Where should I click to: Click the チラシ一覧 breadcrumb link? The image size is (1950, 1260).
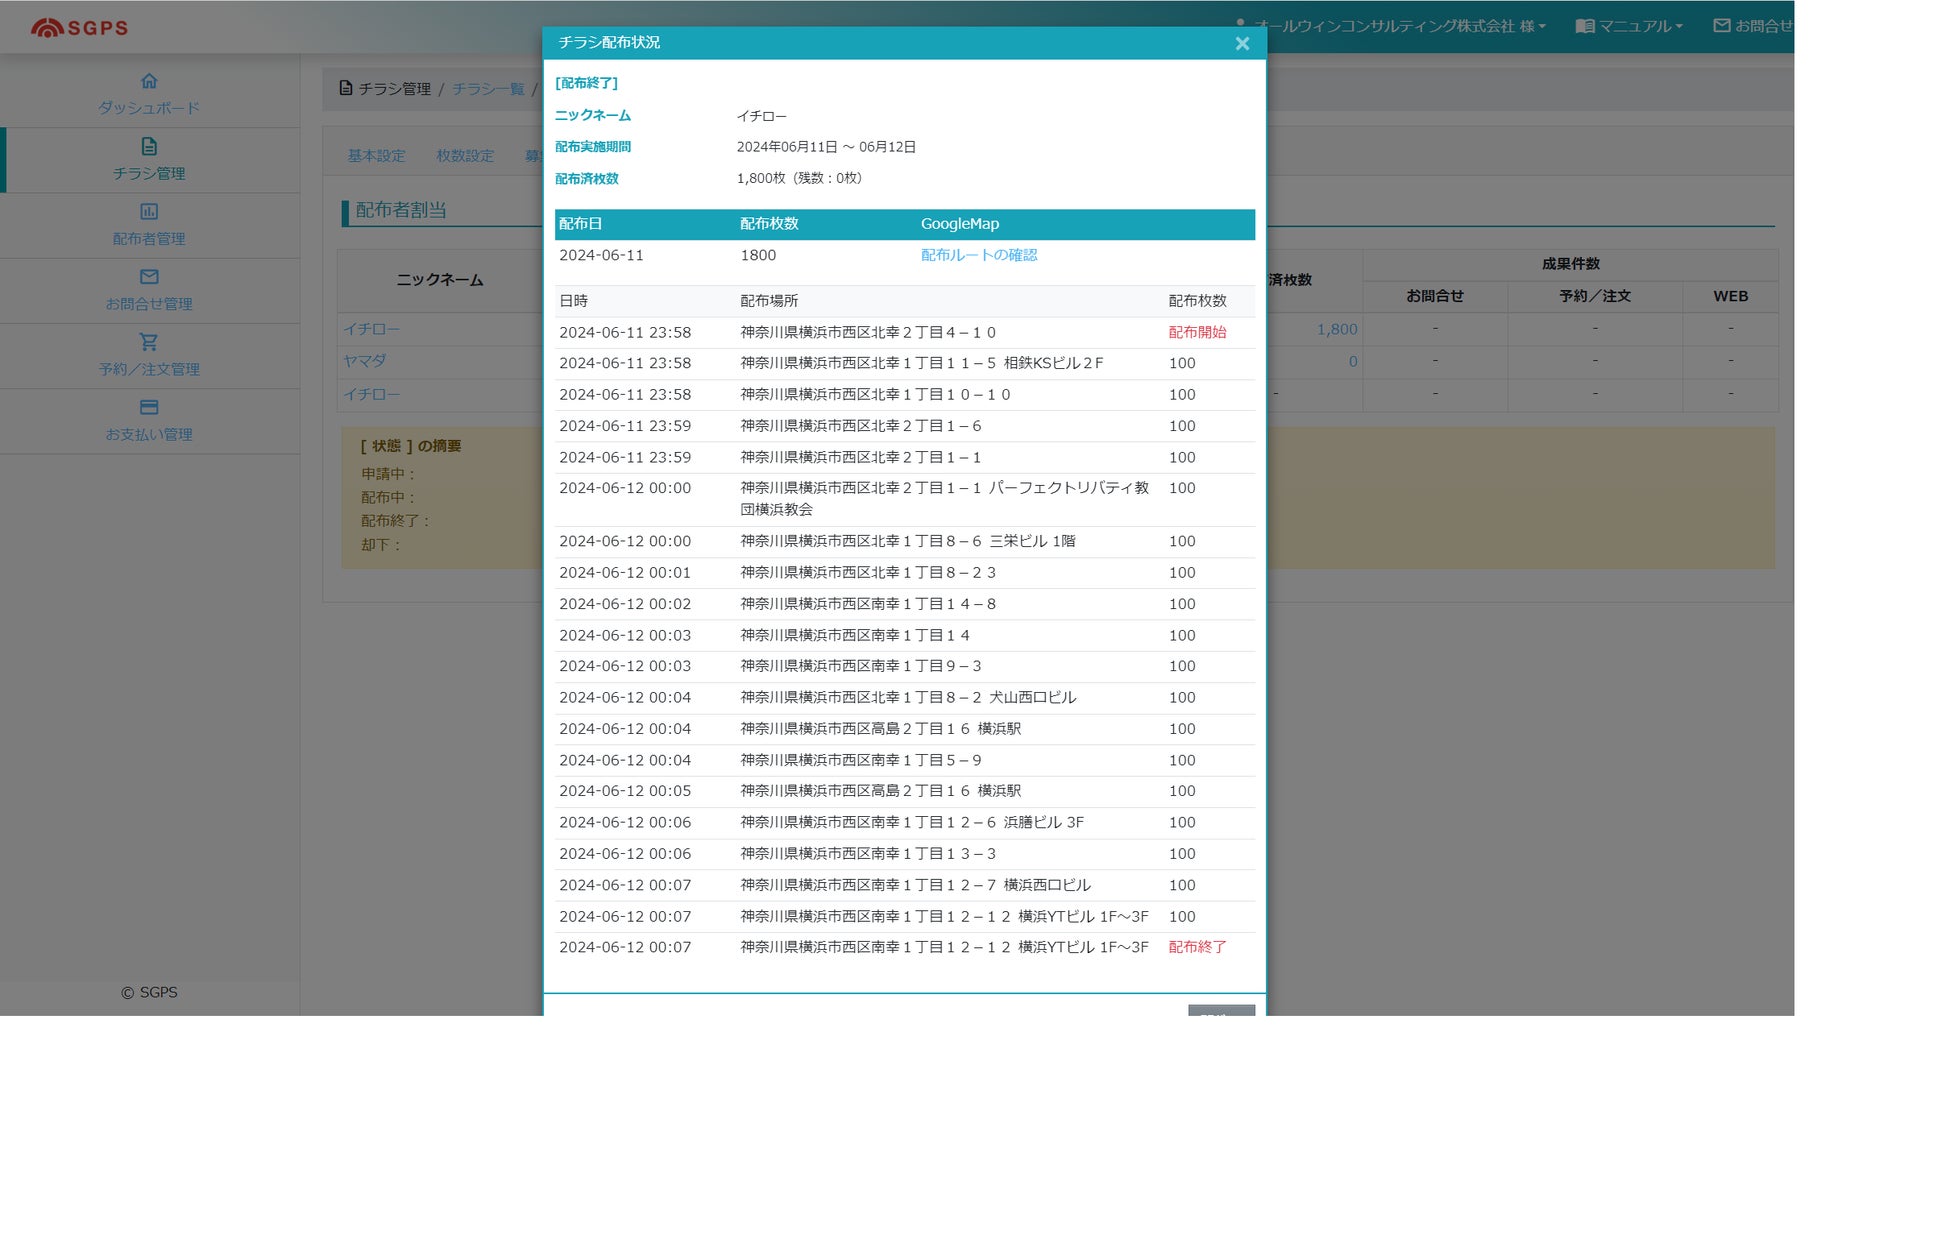[x=487, y=89]
